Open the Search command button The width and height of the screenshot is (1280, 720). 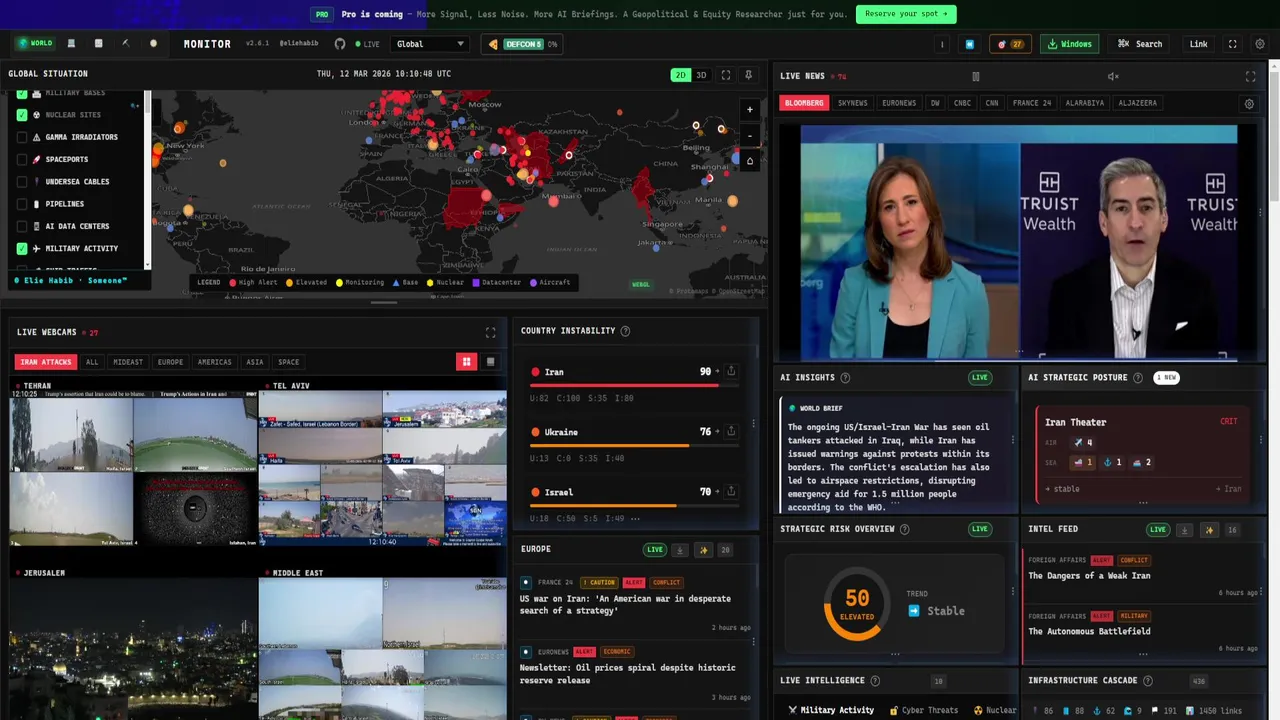click(1140, 44)
